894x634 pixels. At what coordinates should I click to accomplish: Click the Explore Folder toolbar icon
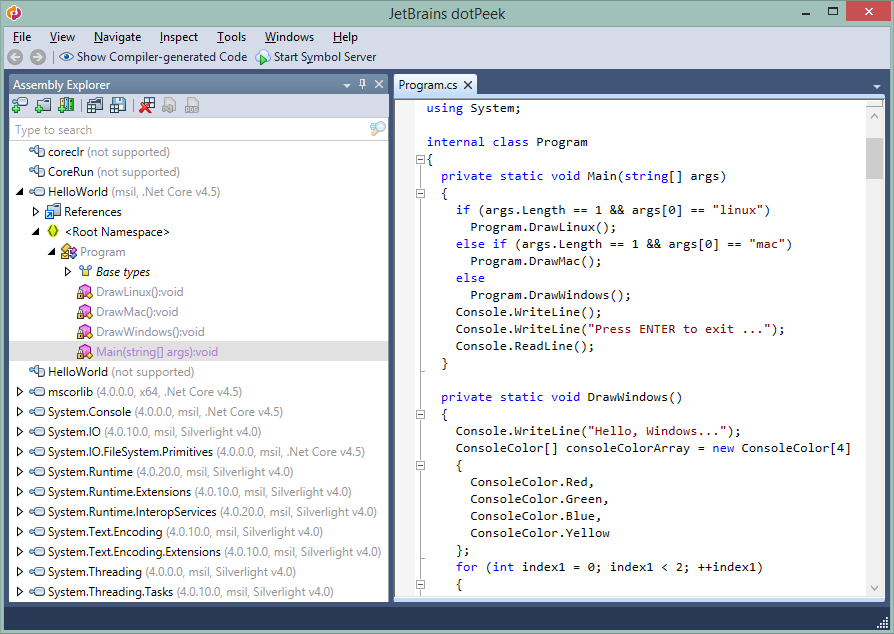[43, 105]
